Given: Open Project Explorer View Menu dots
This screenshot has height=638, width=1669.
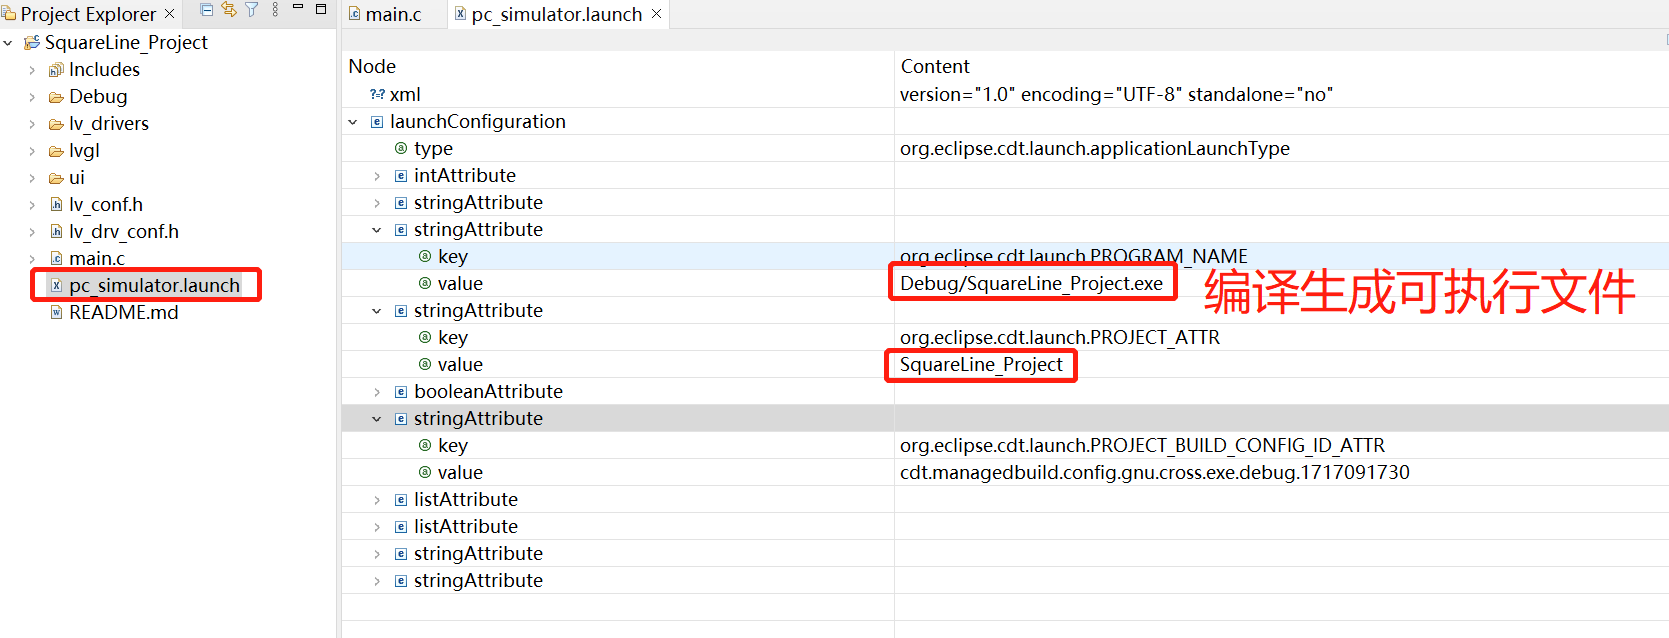Looking at the screenshot, I should coord(275,10).
